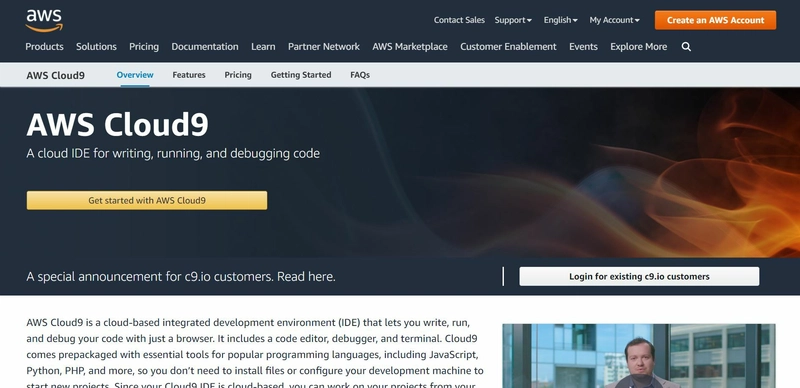Open the FAQs tab
800x388 pixels.
360,75
